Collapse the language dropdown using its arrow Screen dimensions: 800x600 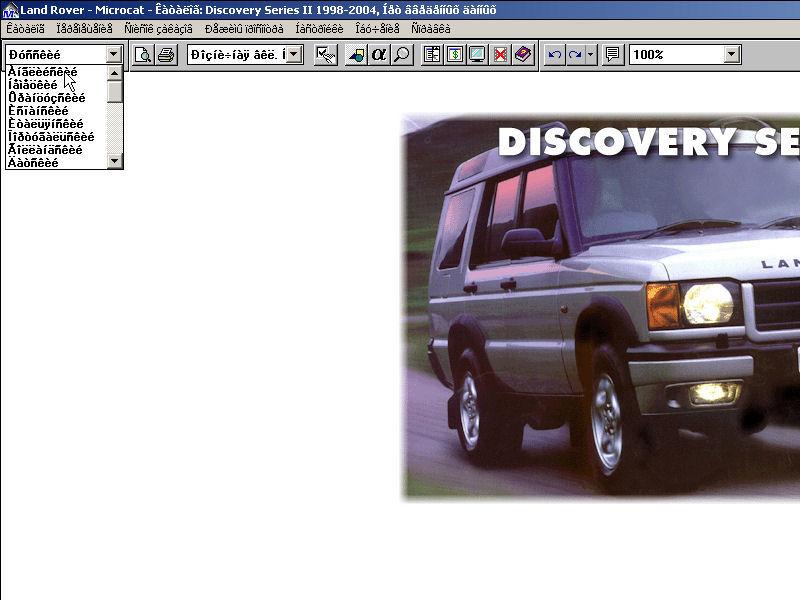point(113,54)
